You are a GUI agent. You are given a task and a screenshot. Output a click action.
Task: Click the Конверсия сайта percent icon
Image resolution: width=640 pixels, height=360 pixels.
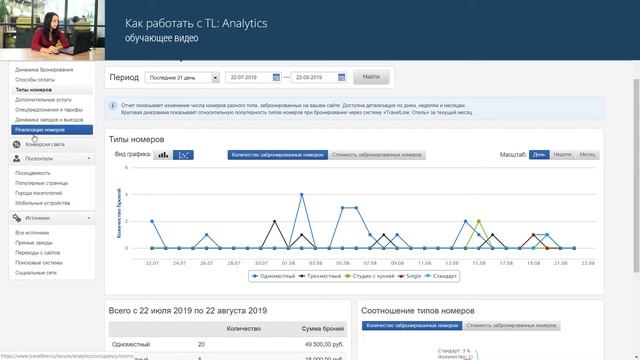click(x=17, y=144)
